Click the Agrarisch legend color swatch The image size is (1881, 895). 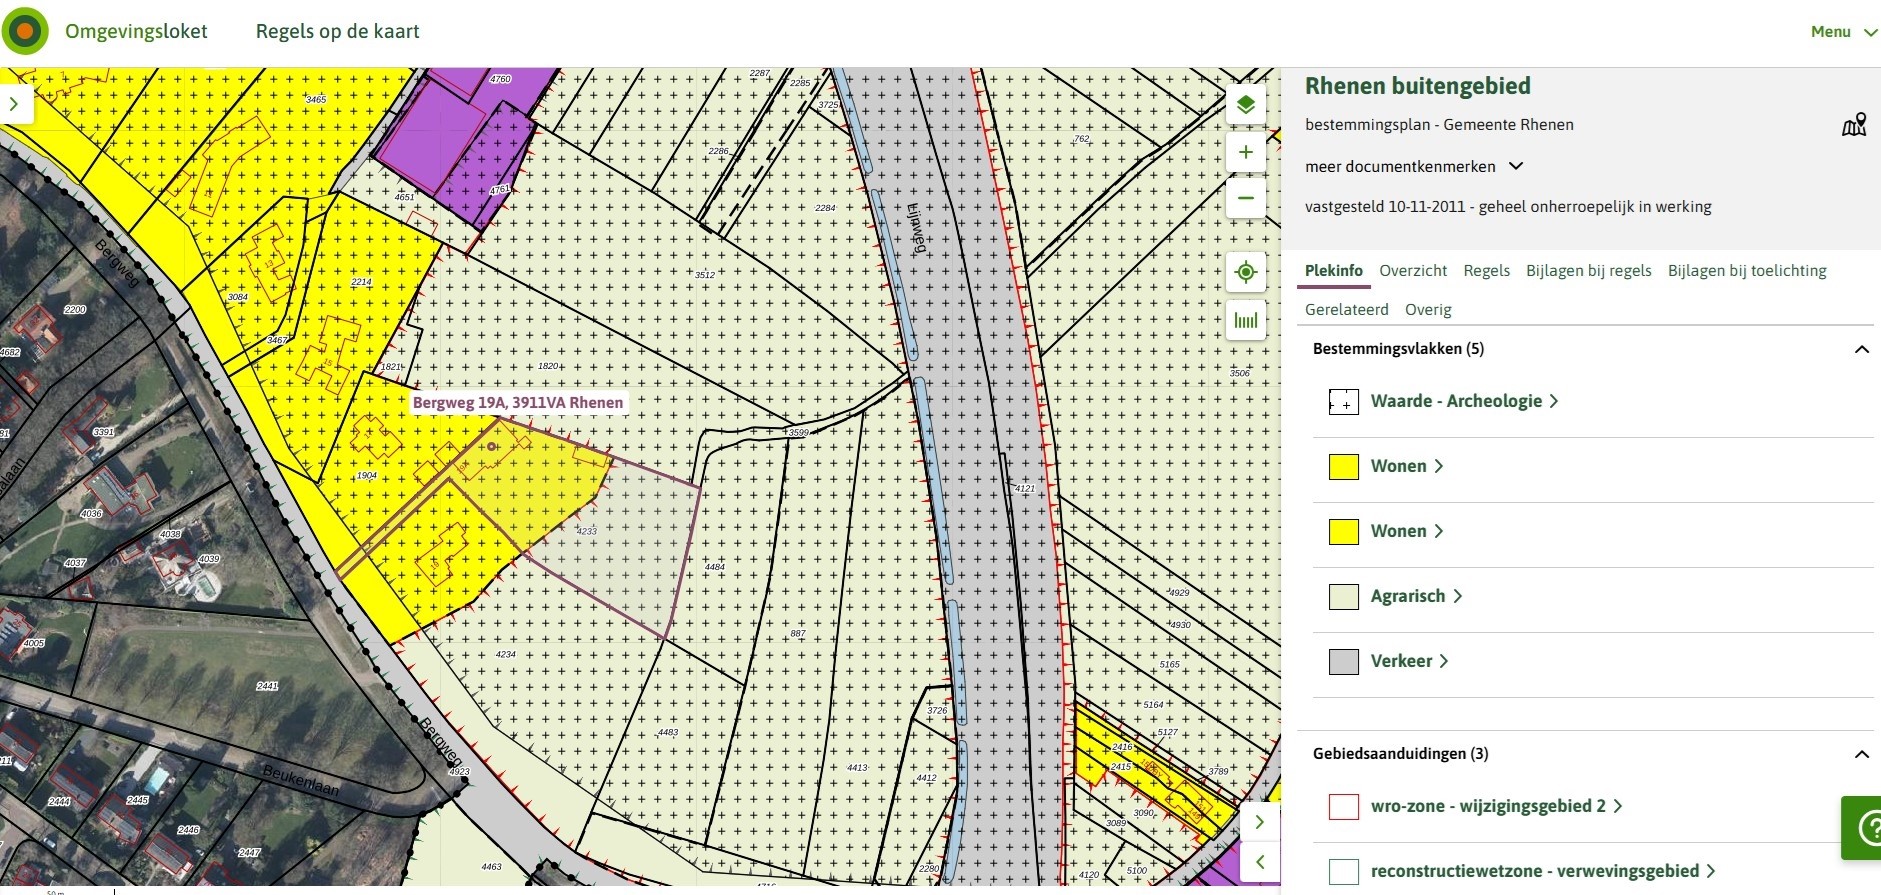(x=1343, y=597)
